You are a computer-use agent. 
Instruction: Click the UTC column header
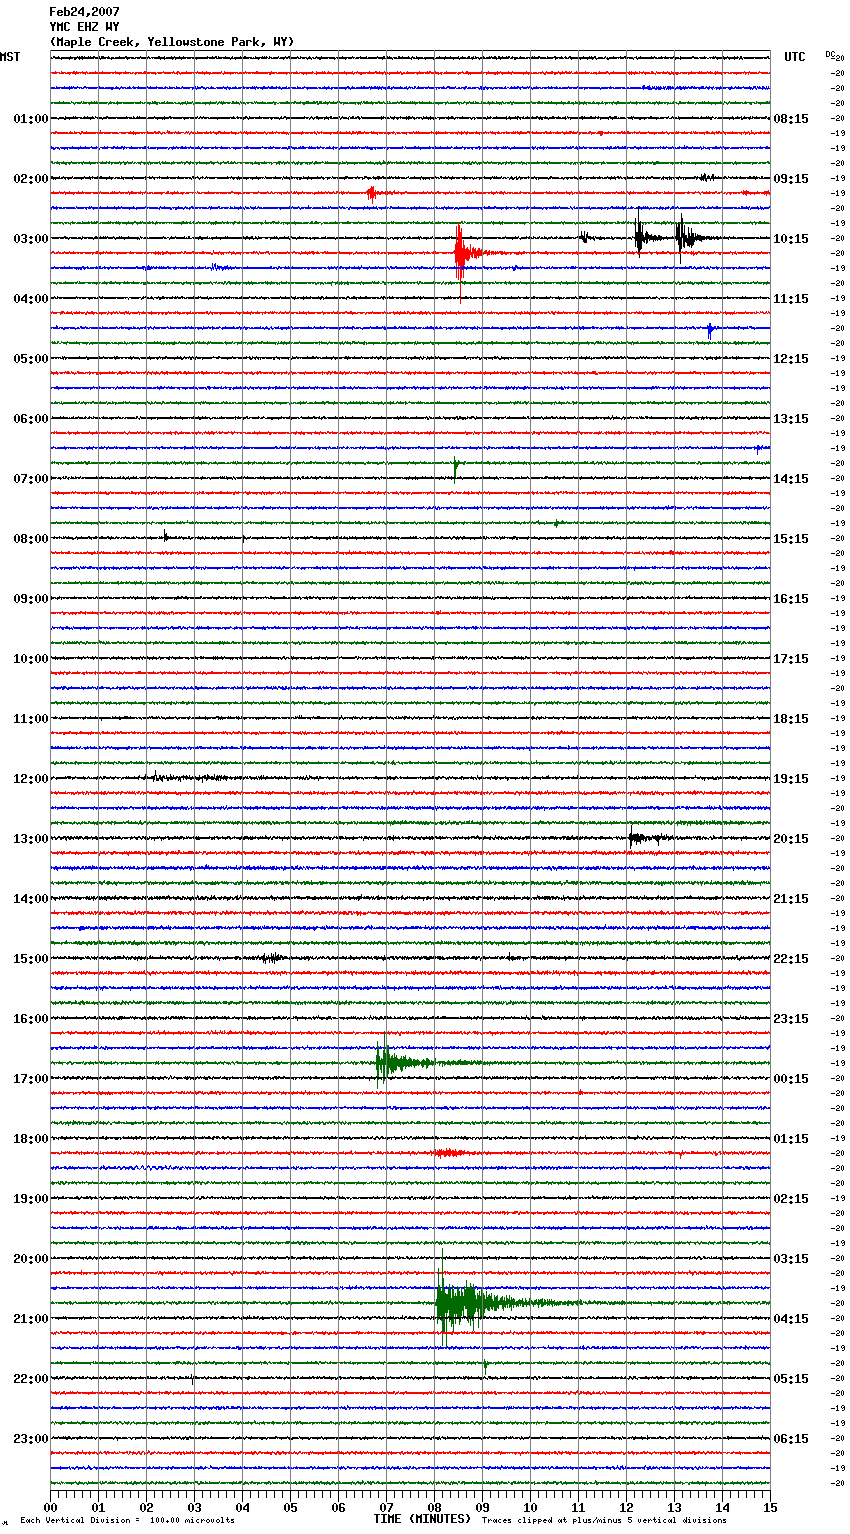[795, 57]
